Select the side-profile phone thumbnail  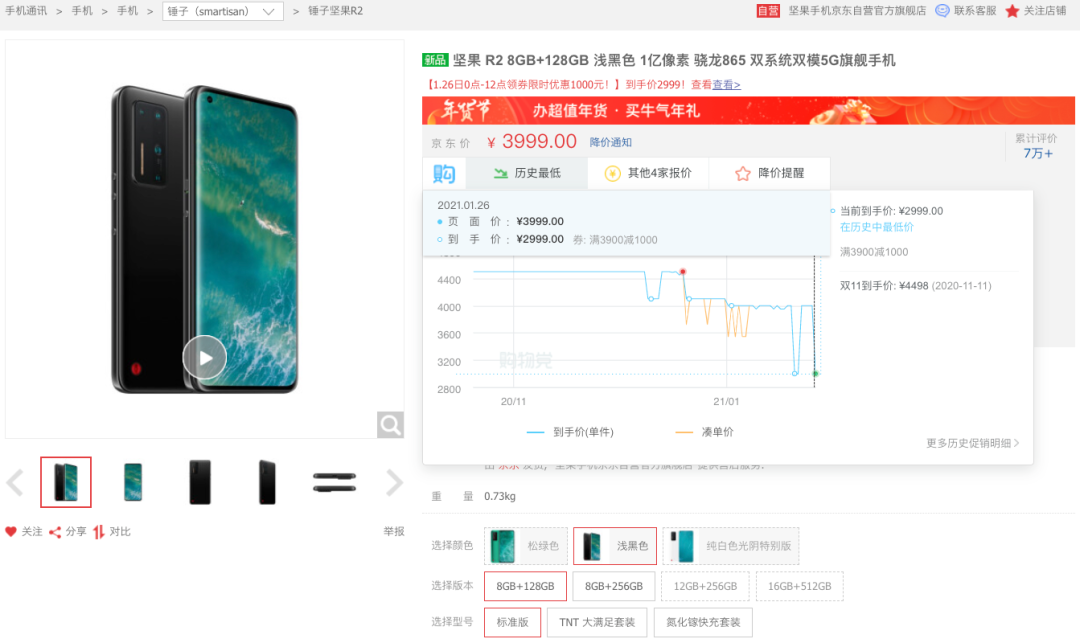point(334,482)
